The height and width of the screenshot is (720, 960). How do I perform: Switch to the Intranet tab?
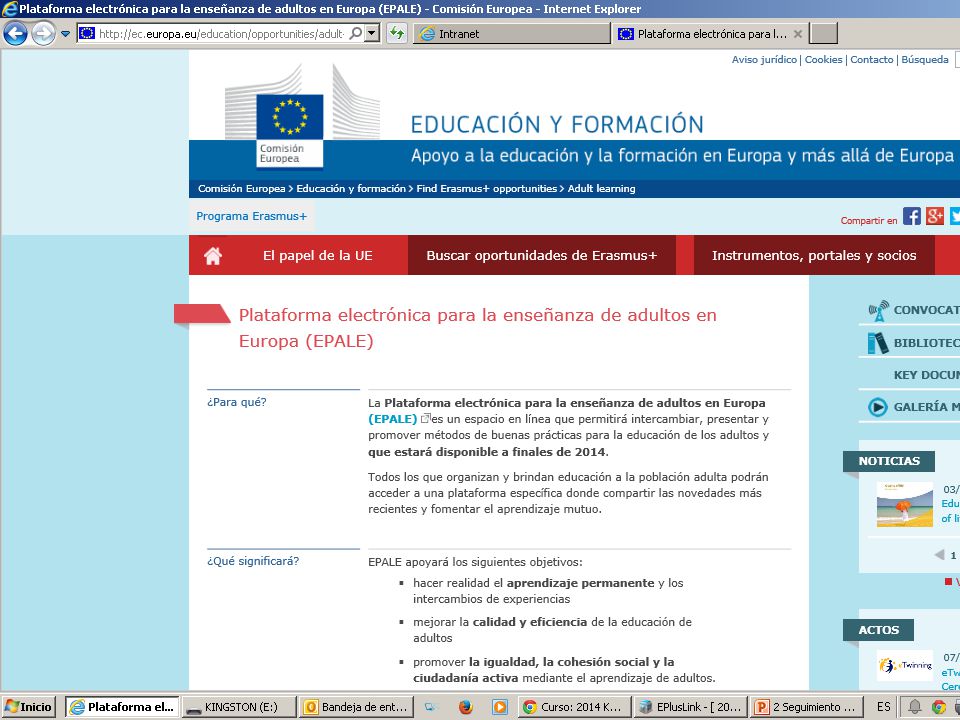(x=512, y=34)
